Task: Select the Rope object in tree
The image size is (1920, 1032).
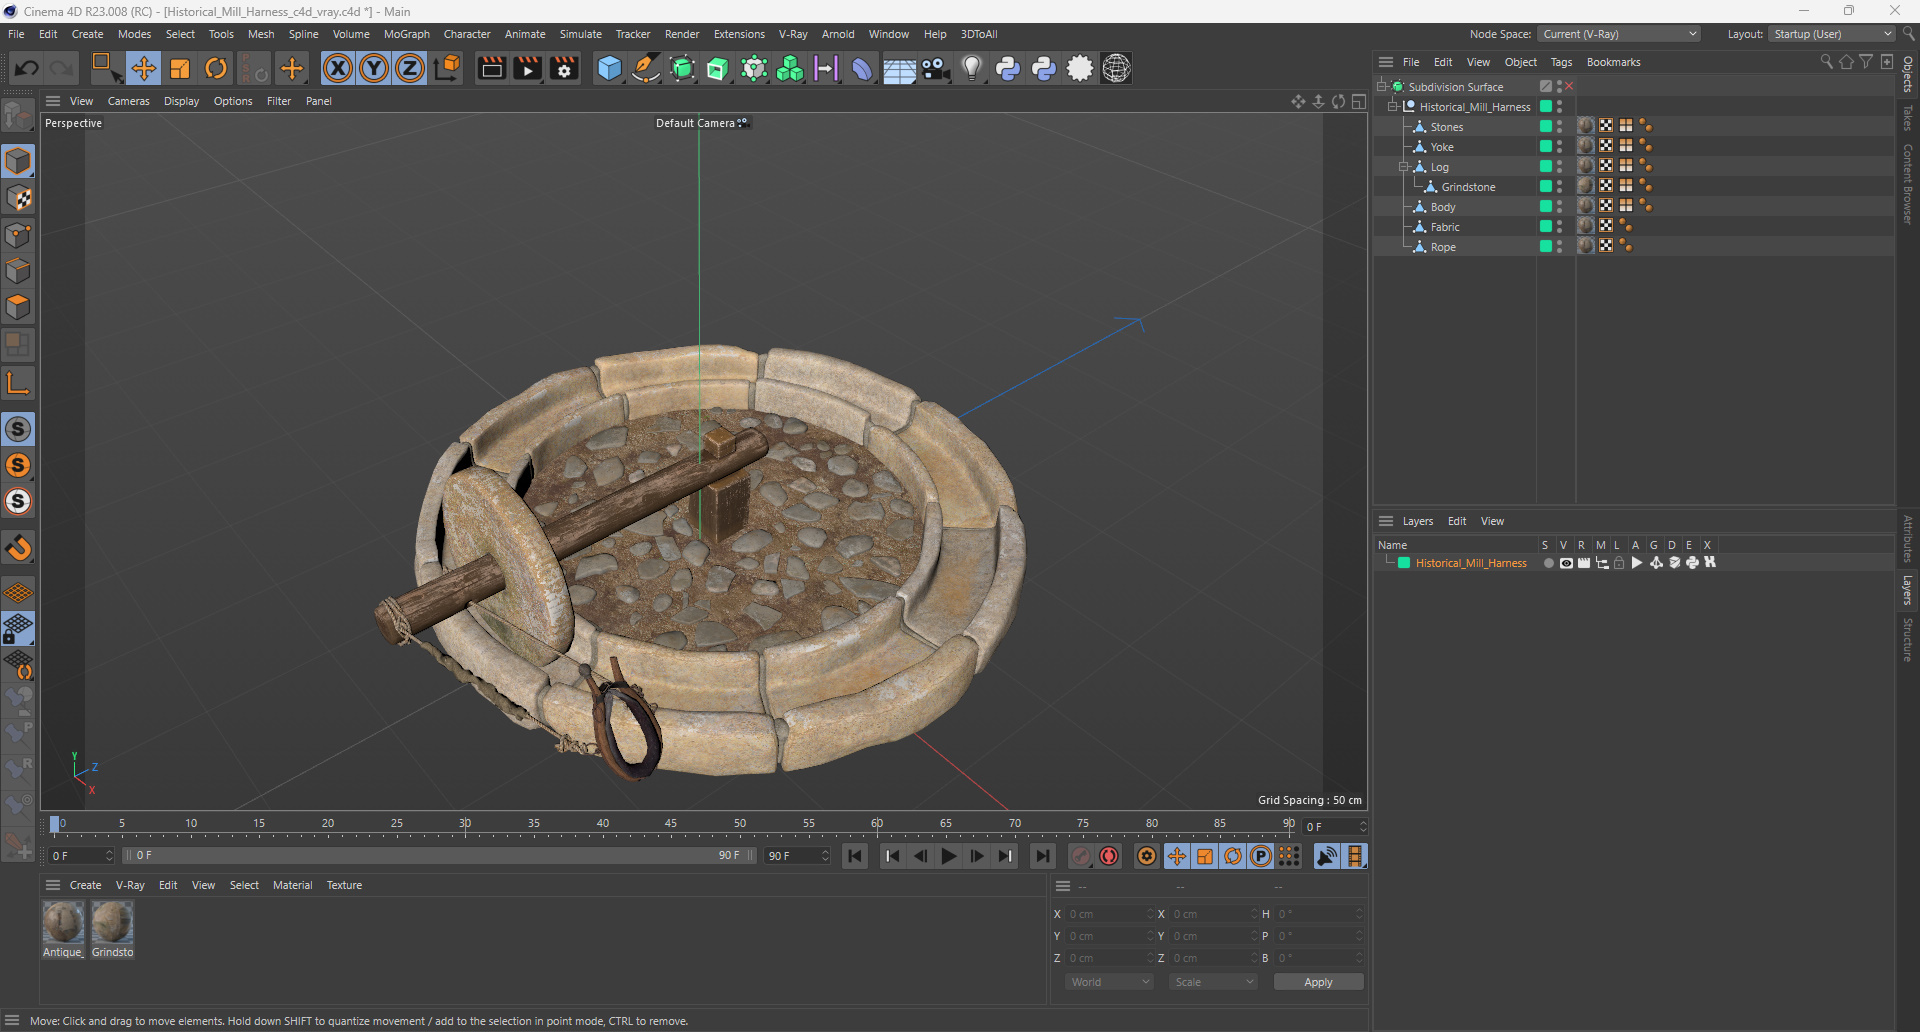Action: tap(1443, 247)
